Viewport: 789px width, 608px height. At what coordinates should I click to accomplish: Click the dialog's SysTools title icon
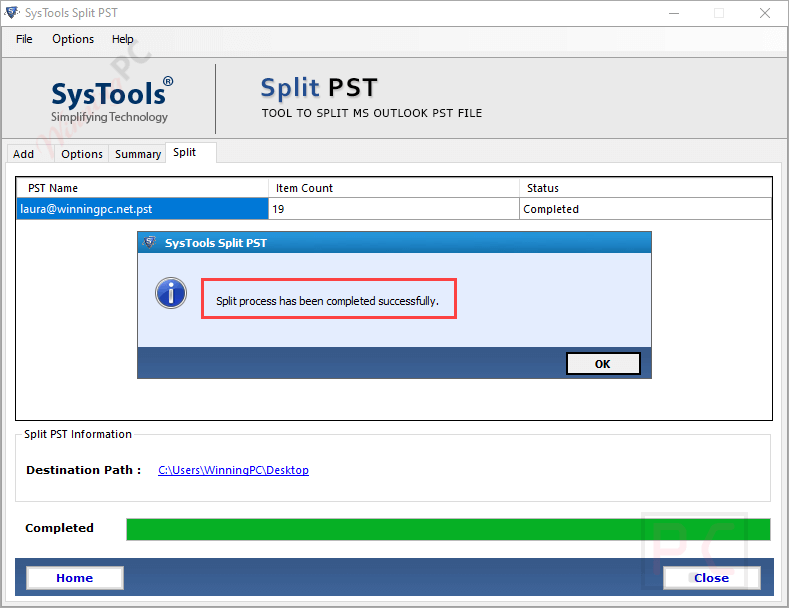[149, 243]
